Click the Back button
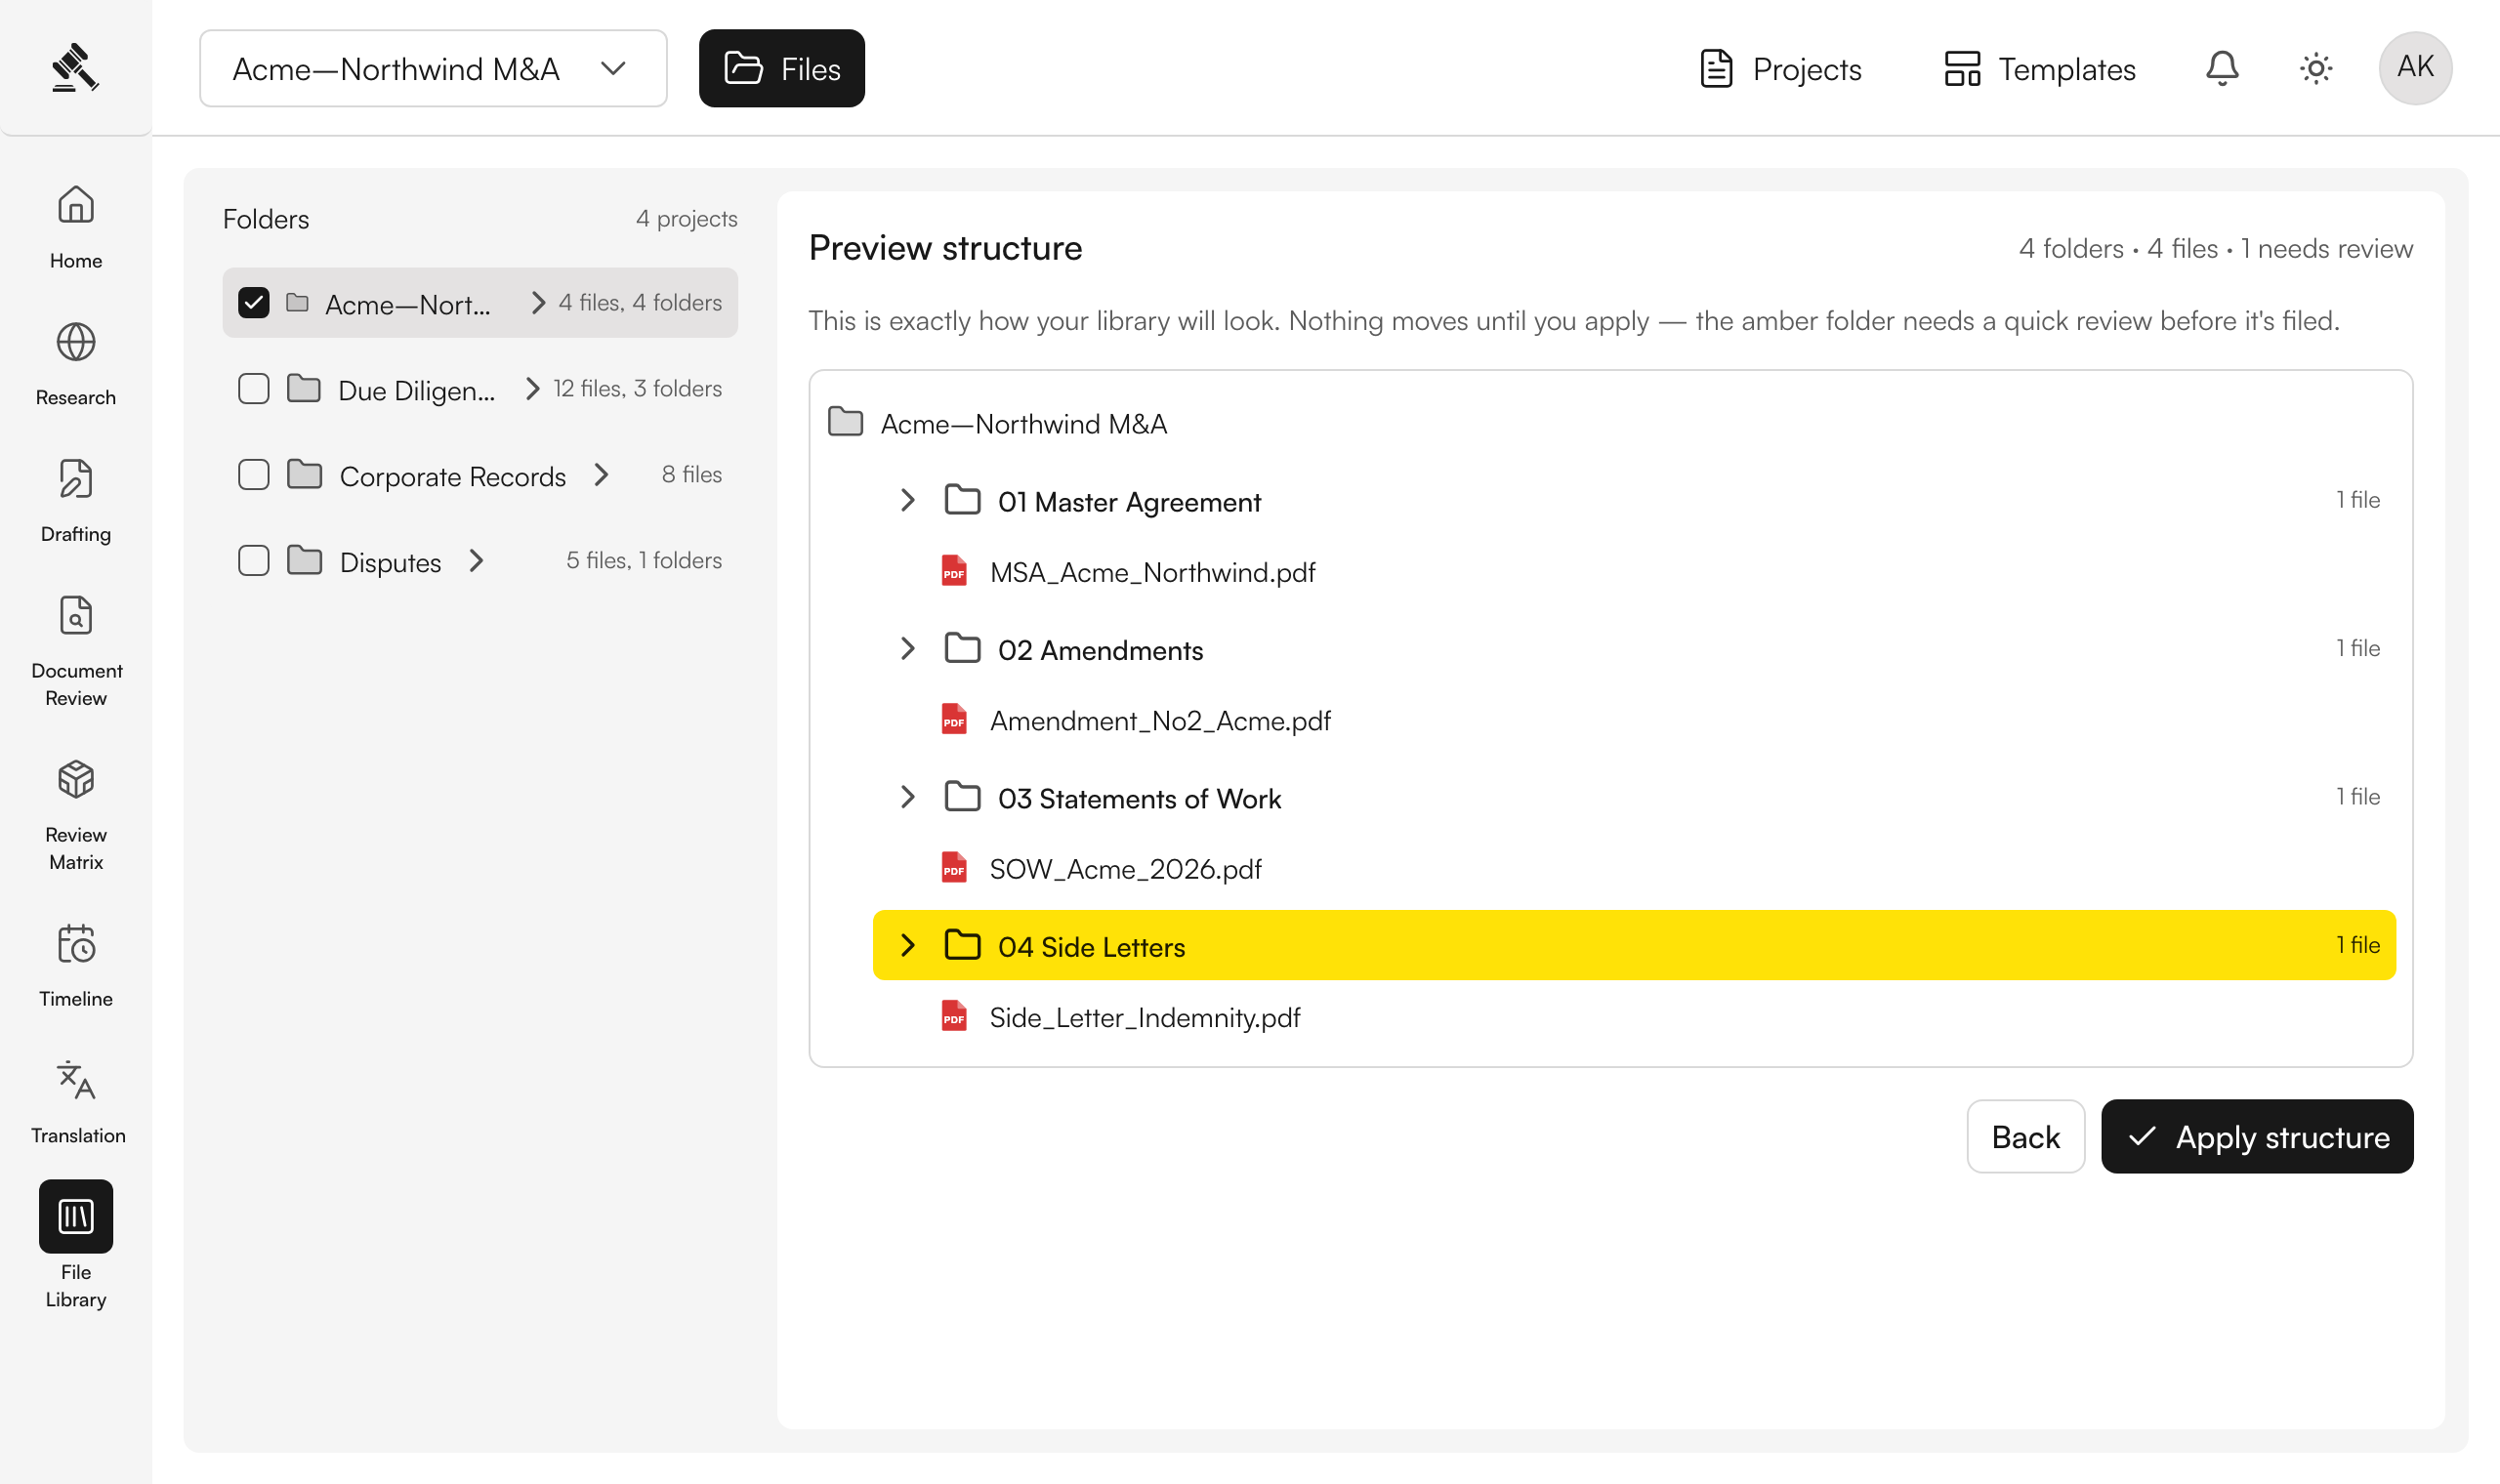 pyautogui.click(x=2025, y=1136)
